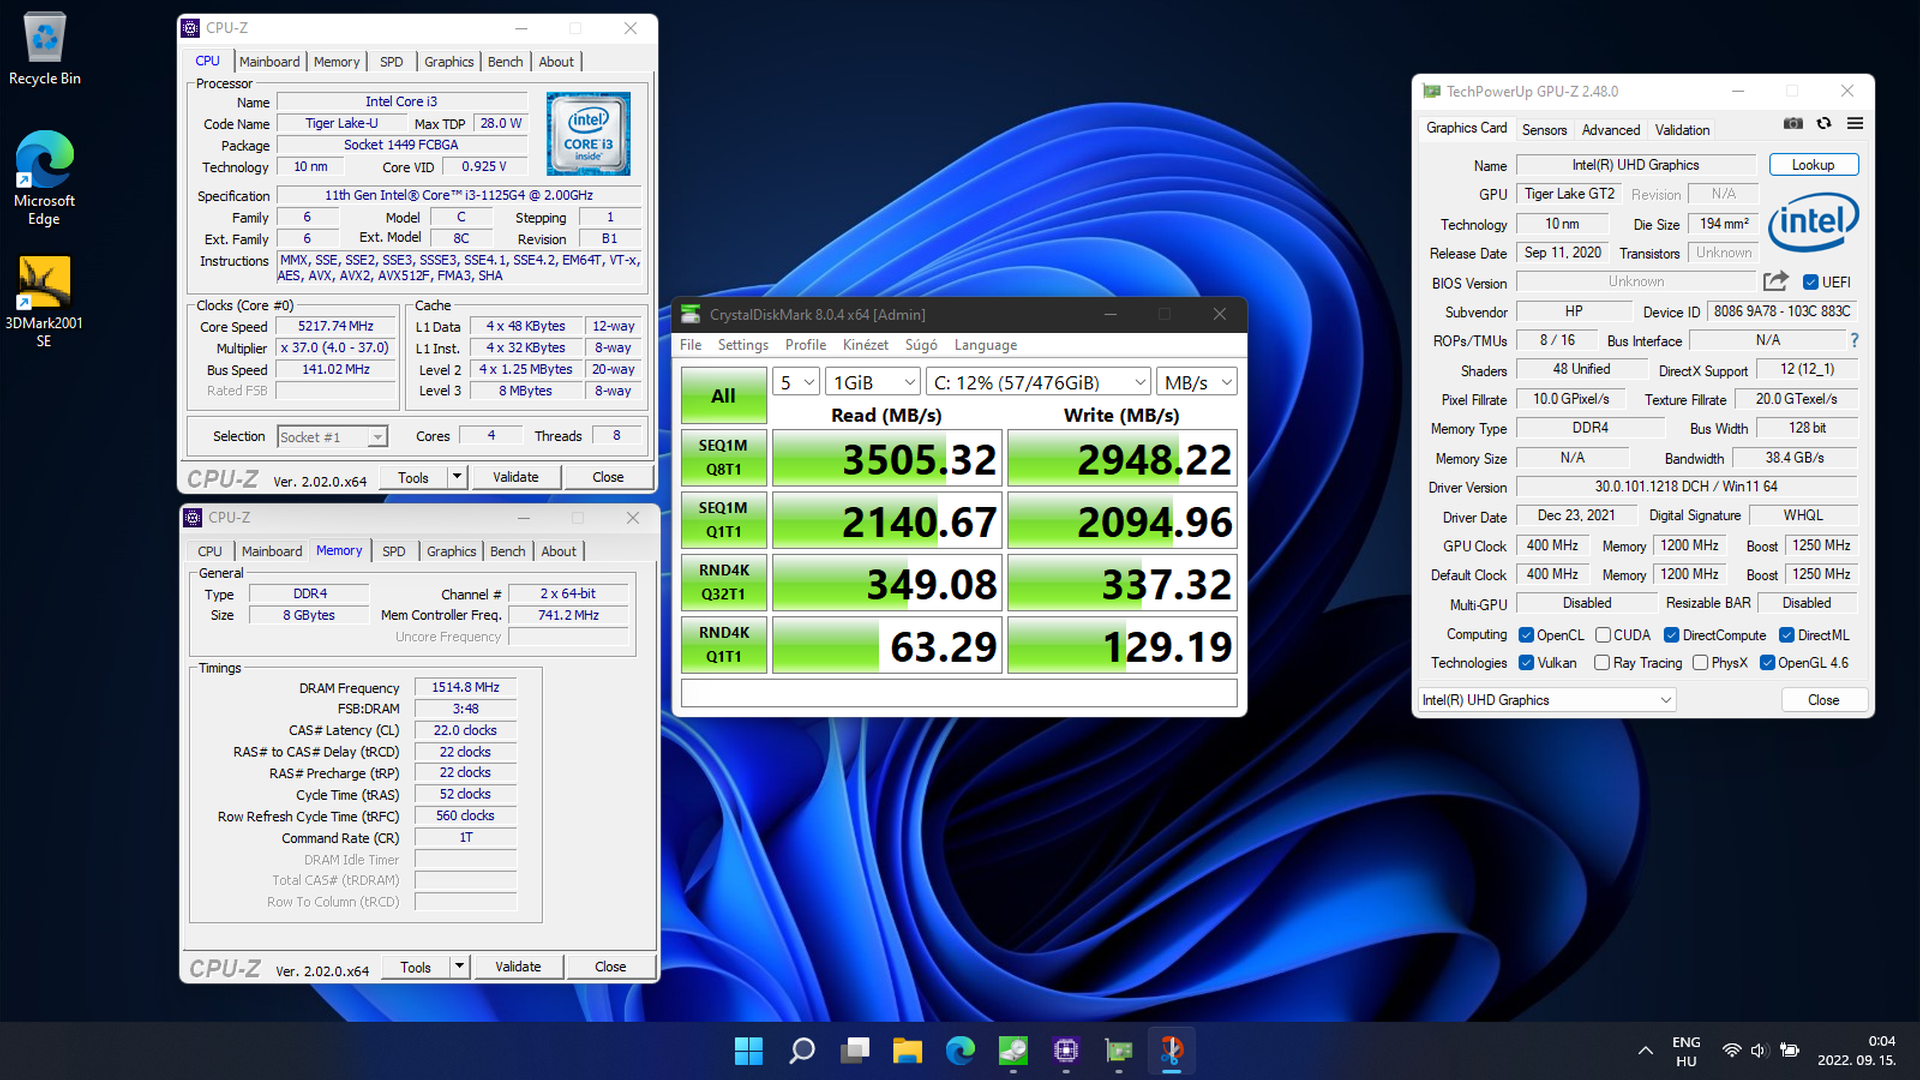Click the BIOS export share icon in GPU-Z
Viewport: 1920px width, 1080px height.
point(1775,282)
